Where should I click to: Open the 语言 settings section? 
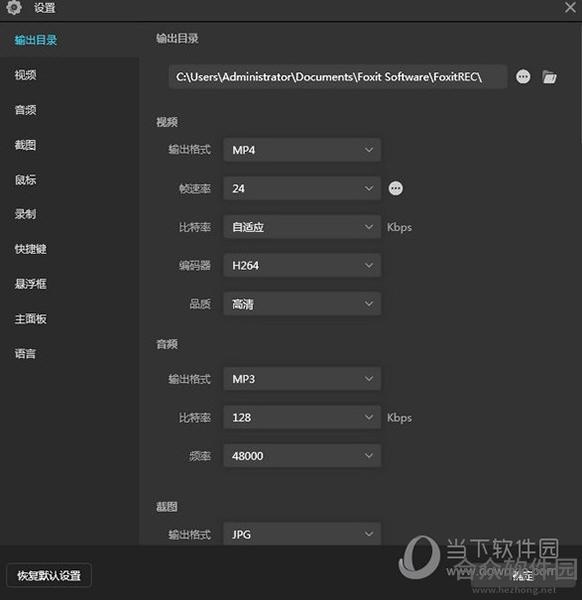point(25,354)
